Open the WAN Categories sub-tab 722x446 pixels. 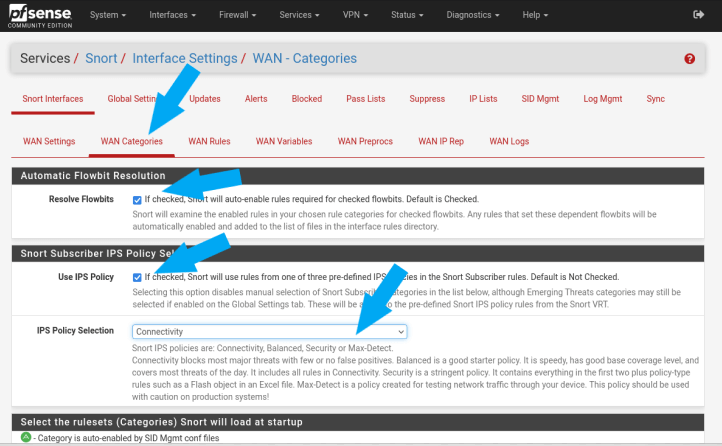[132, 141]
